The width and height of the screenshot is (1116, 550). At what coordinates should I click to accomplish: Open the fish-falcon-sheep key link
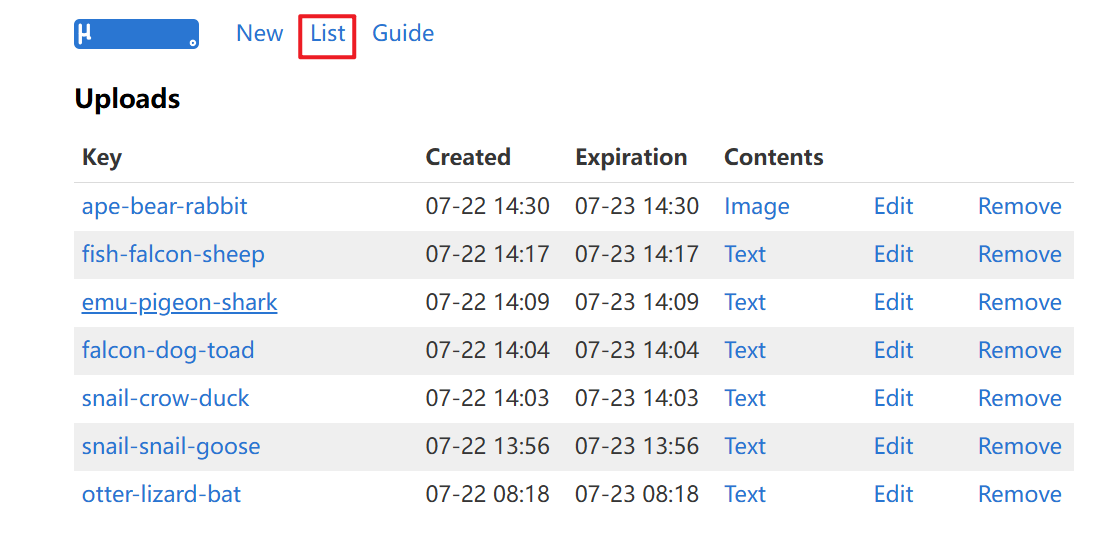[x=173, y=254]
